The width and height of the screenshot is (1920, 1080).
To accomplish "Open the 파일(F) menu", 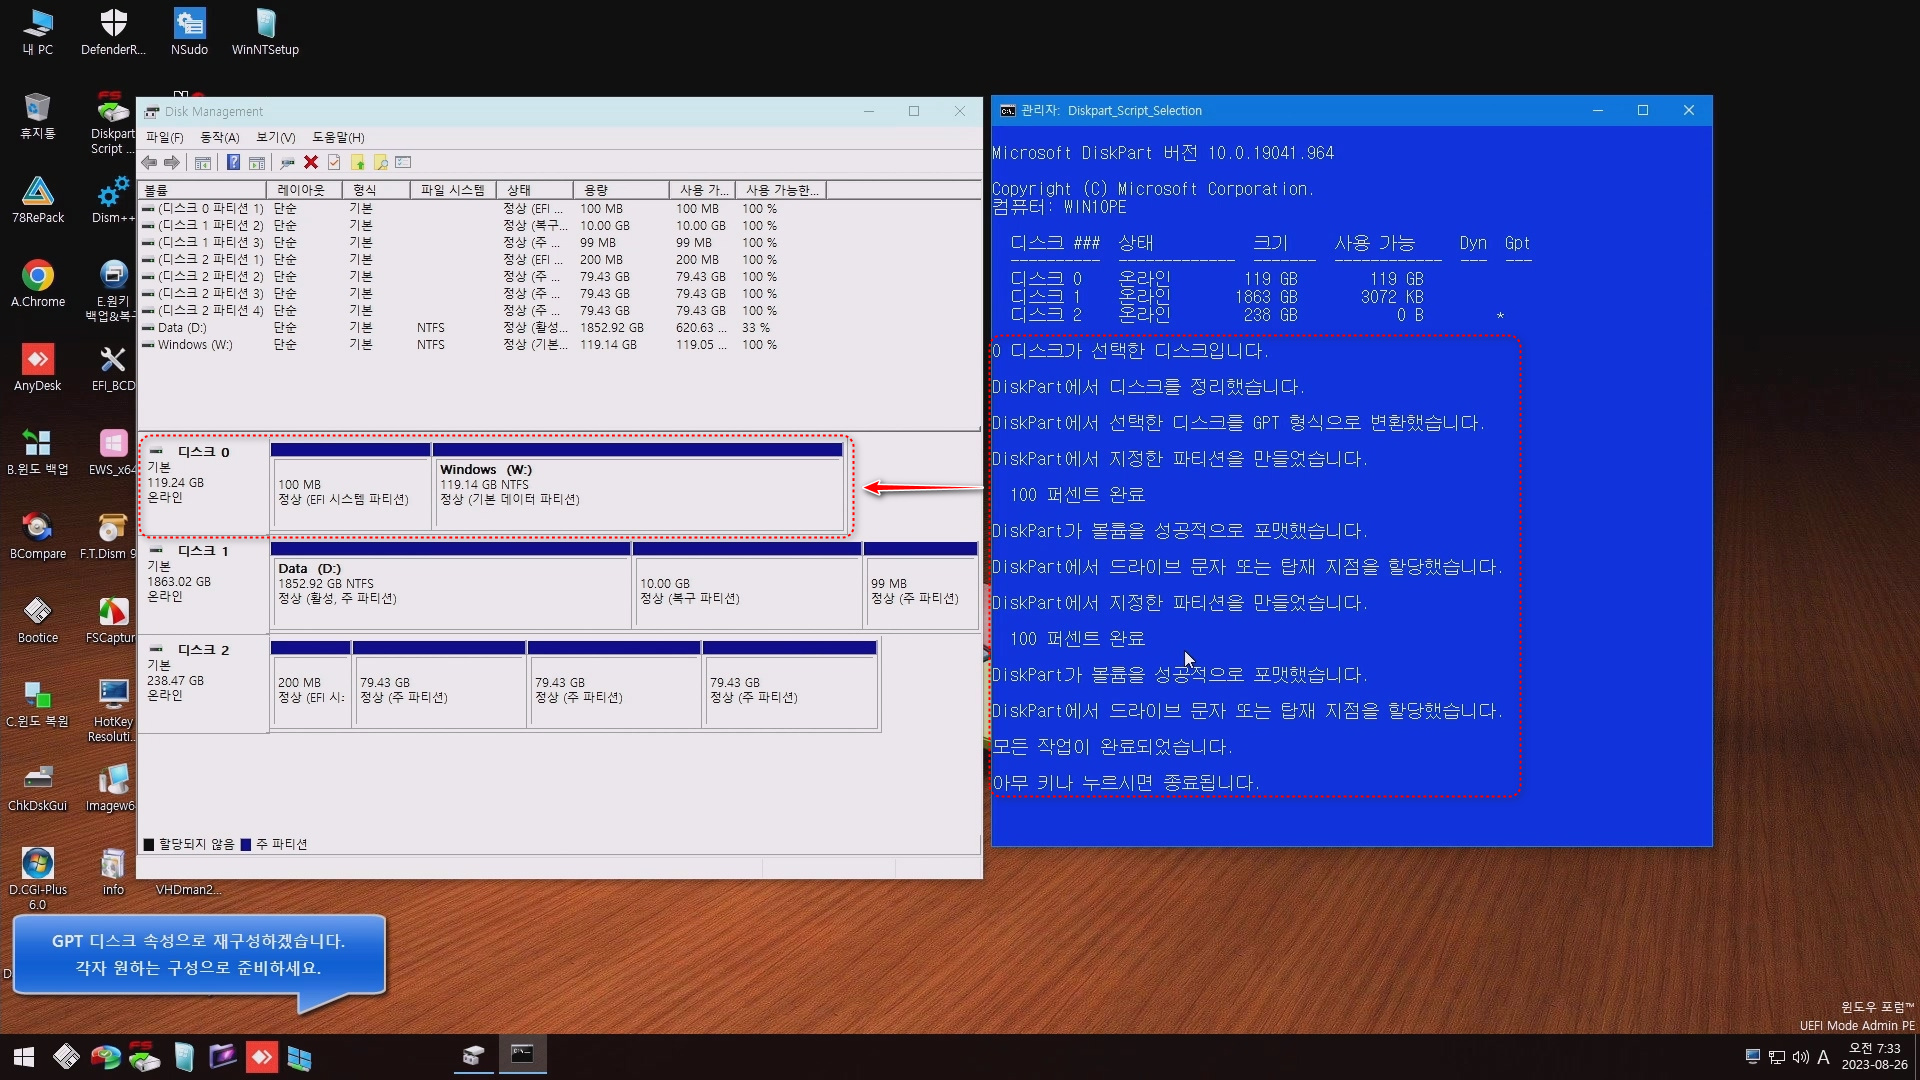I will (x=165, y=138).
